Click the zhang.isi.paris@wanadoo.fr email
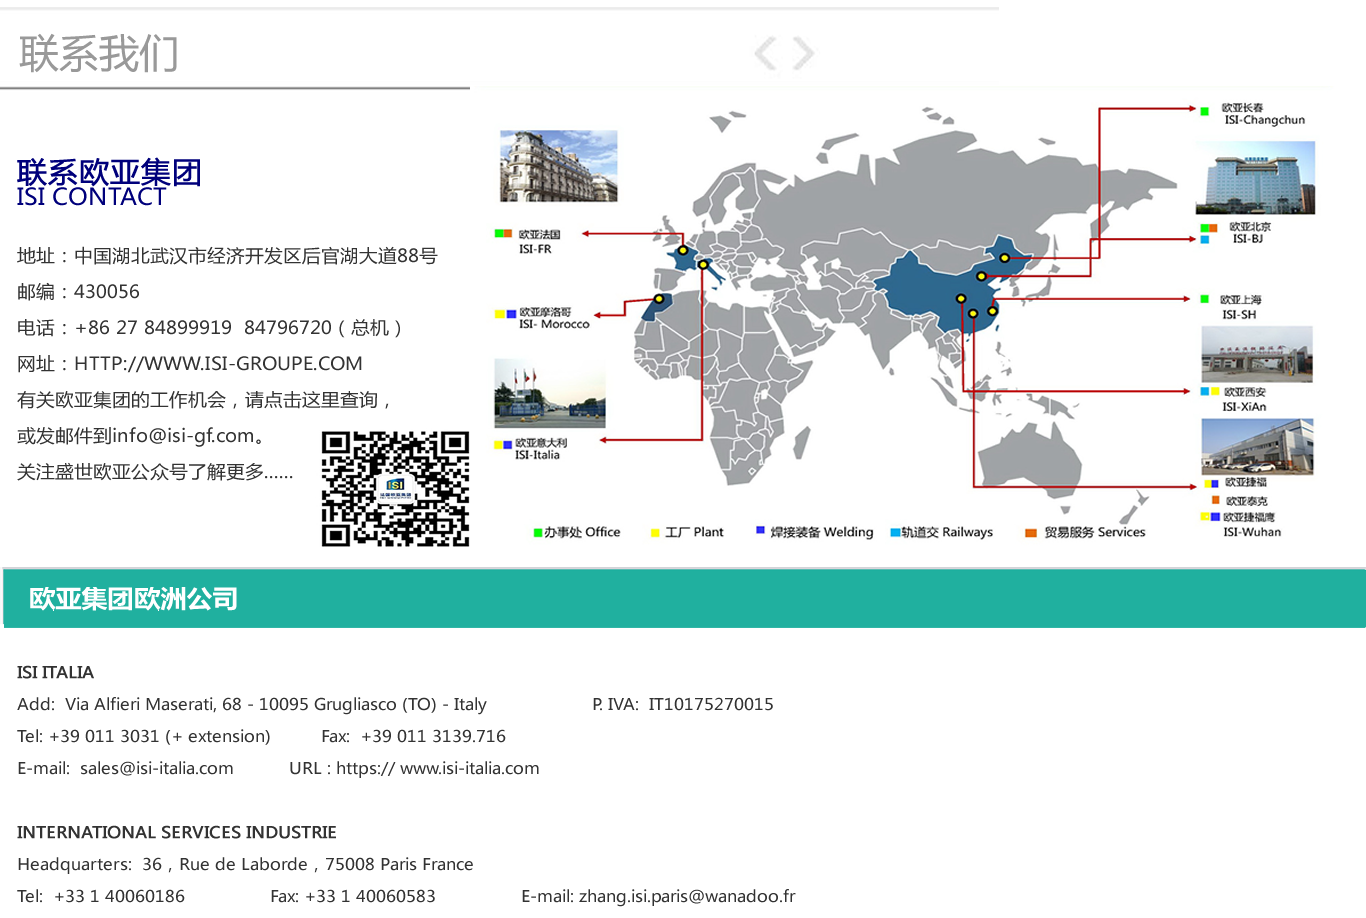The image size is (1366, 918). click(687, 896)
